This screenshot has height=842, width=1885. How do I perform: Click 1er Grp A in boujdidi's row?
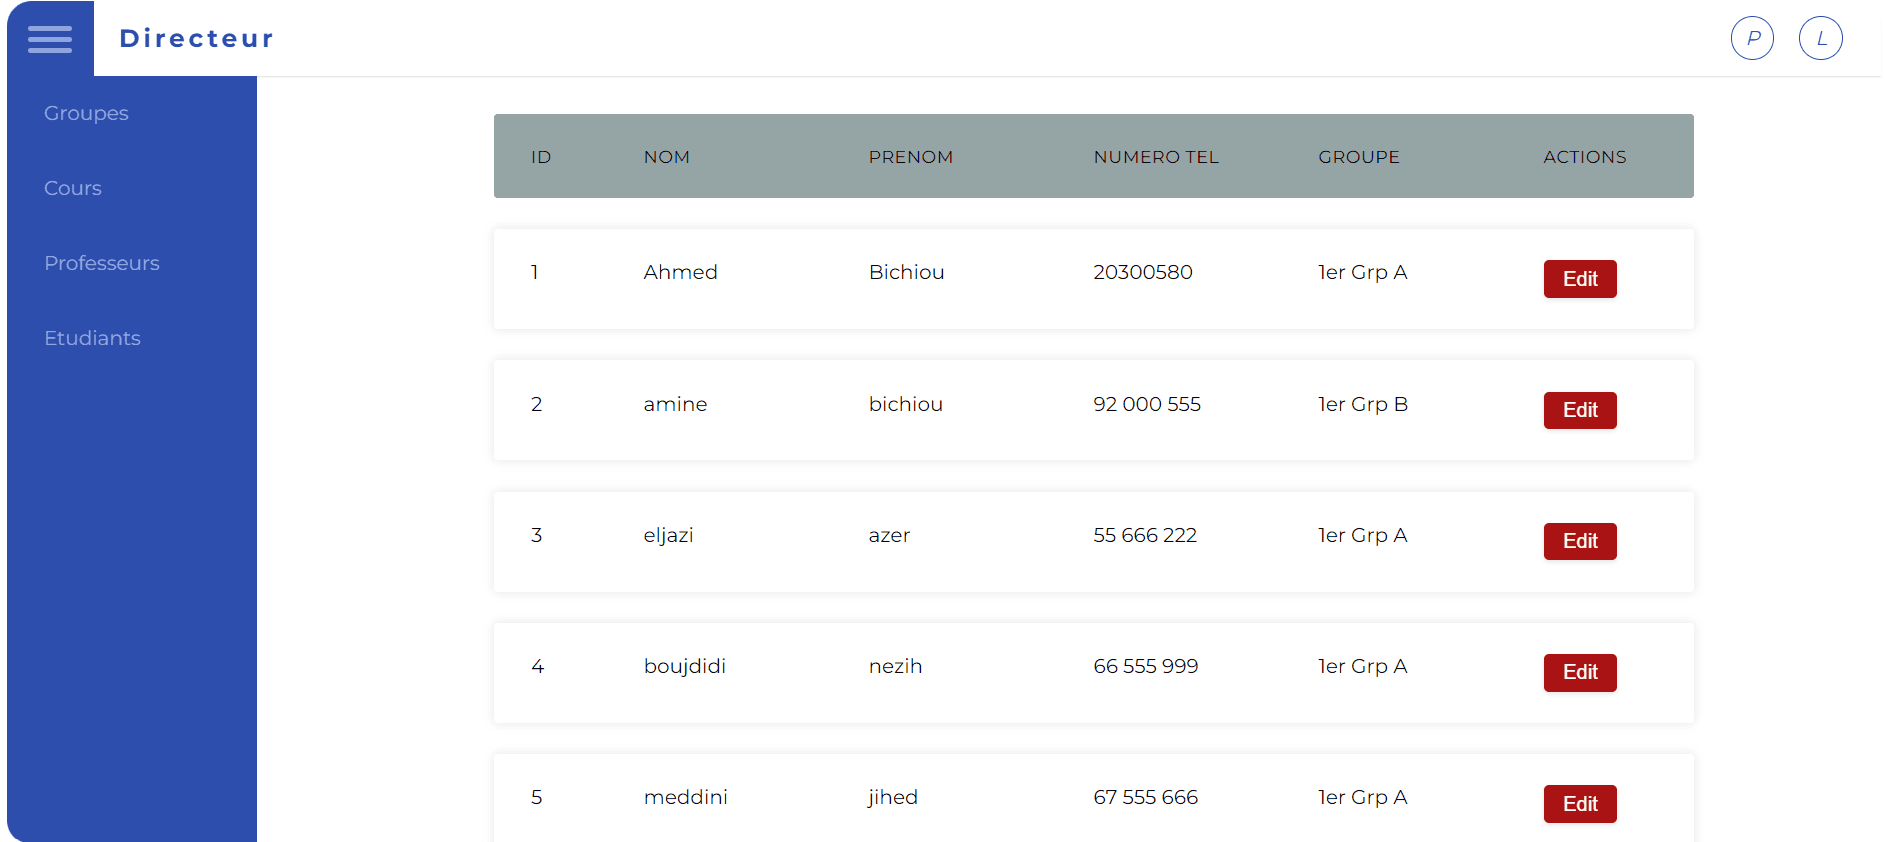[1363, 666]
